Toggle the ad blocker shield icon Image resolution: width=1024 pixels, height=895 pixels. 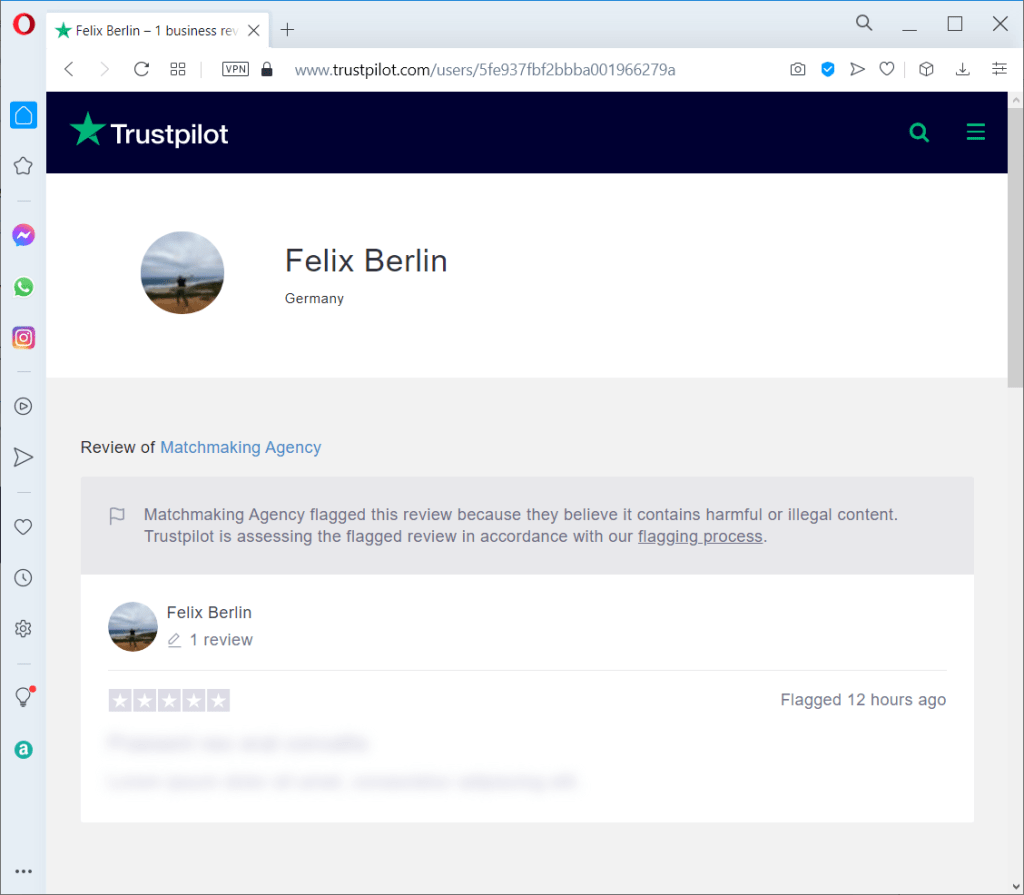click(x=828, y=69)
